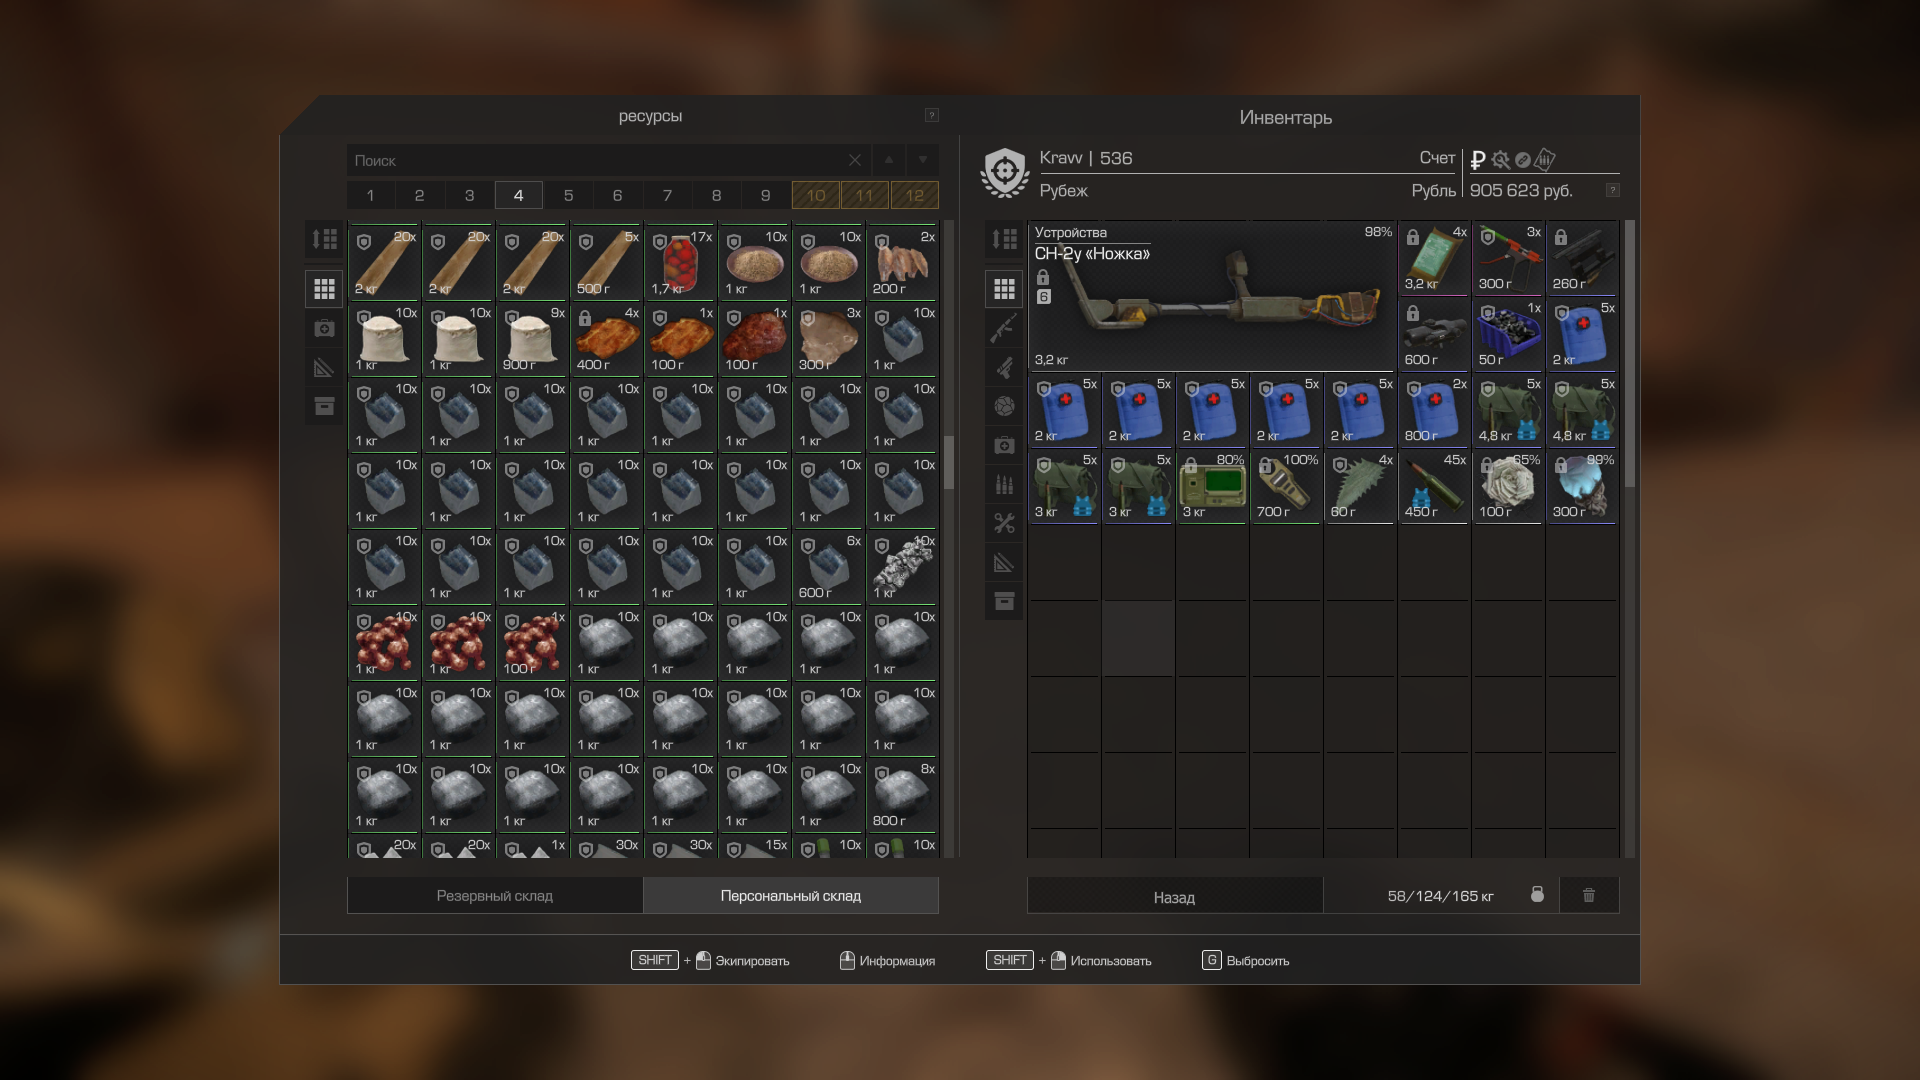
Task: Filter inventory by wrench tools icon
Action: point(1004,523)
